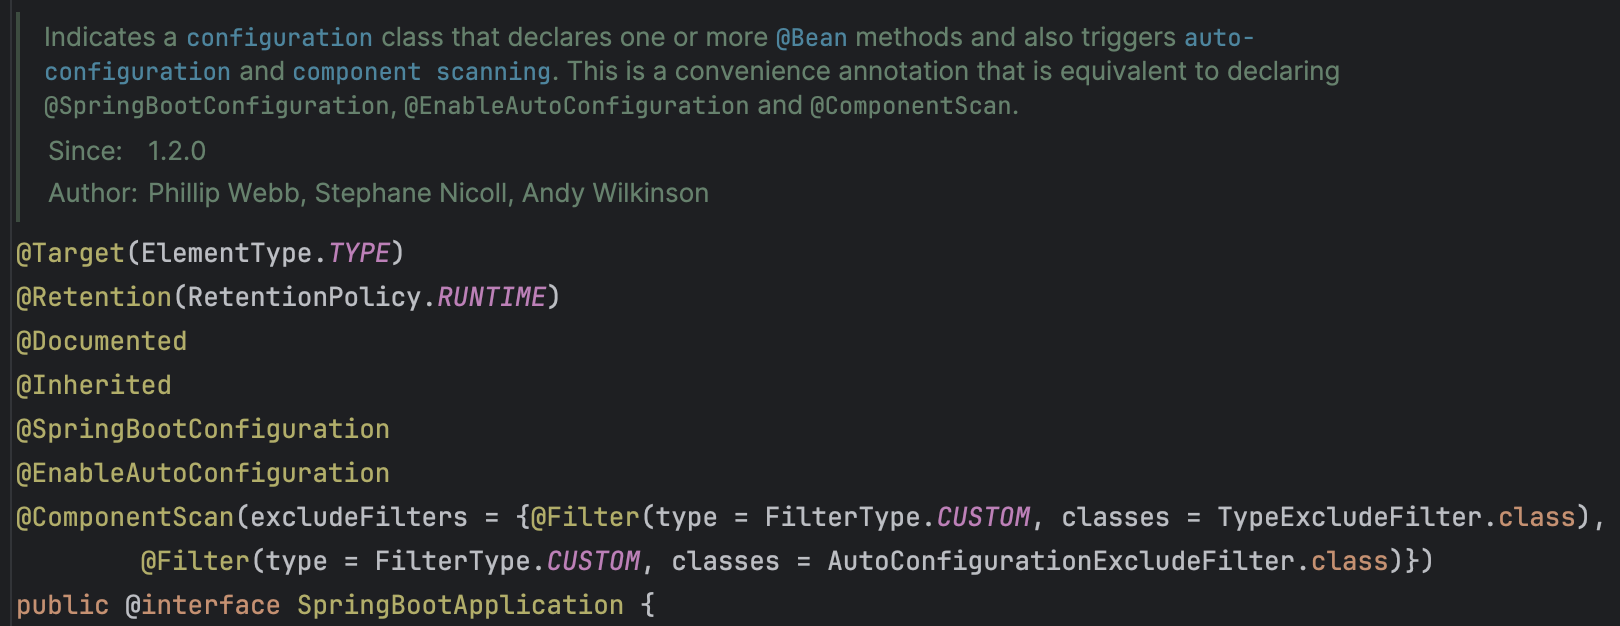Click the @Retention annotation
This screenshot has height=626, width=1620.
[x=94, y=297]
